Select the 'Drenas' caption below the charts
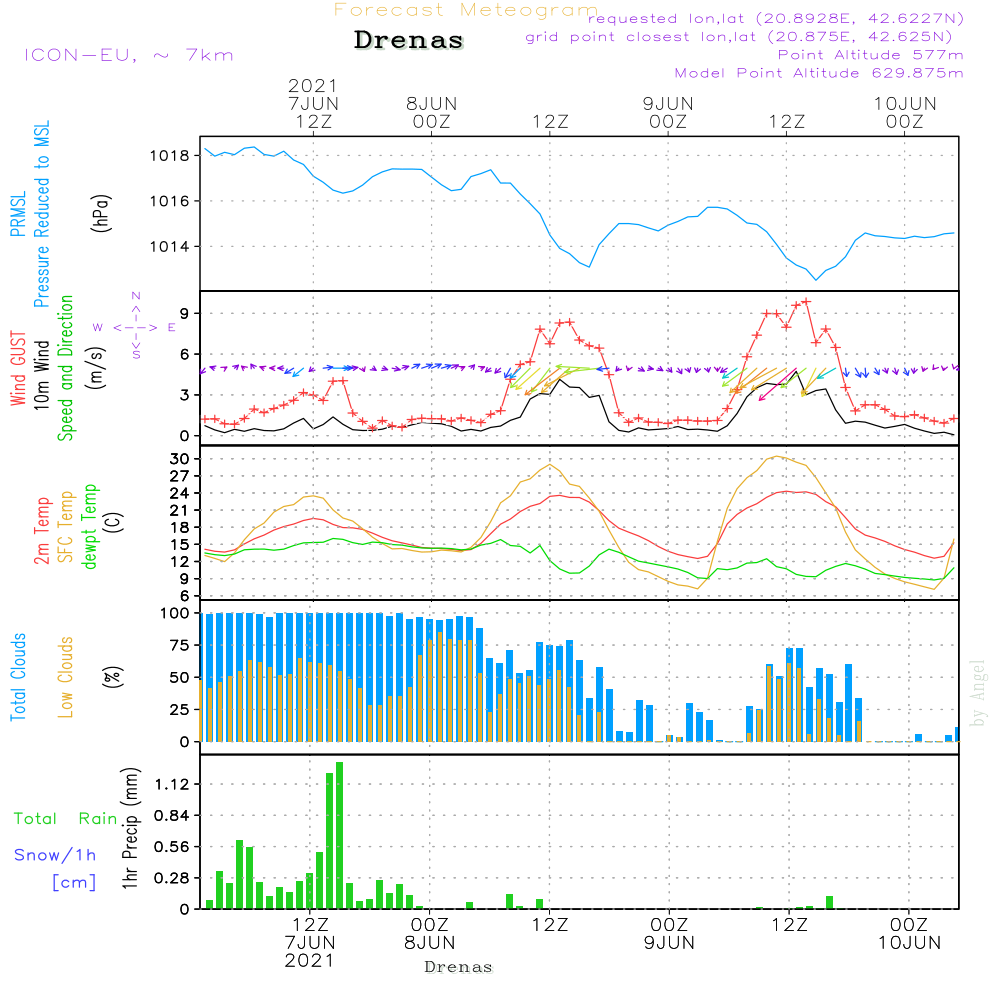 click(x=459, y=967)
